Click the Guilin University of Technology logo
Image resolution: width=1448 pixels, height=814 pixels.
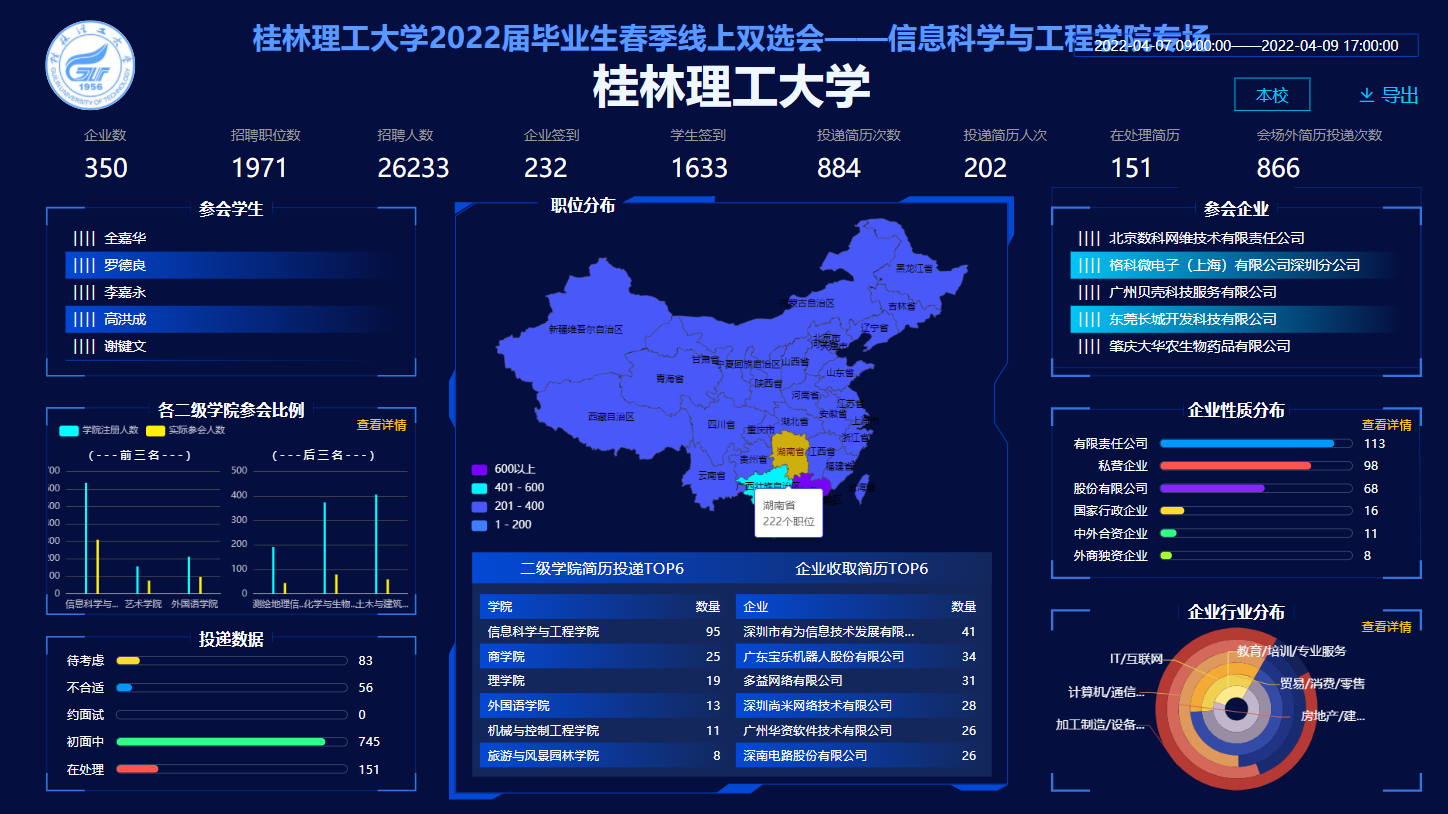pos(90,68)
